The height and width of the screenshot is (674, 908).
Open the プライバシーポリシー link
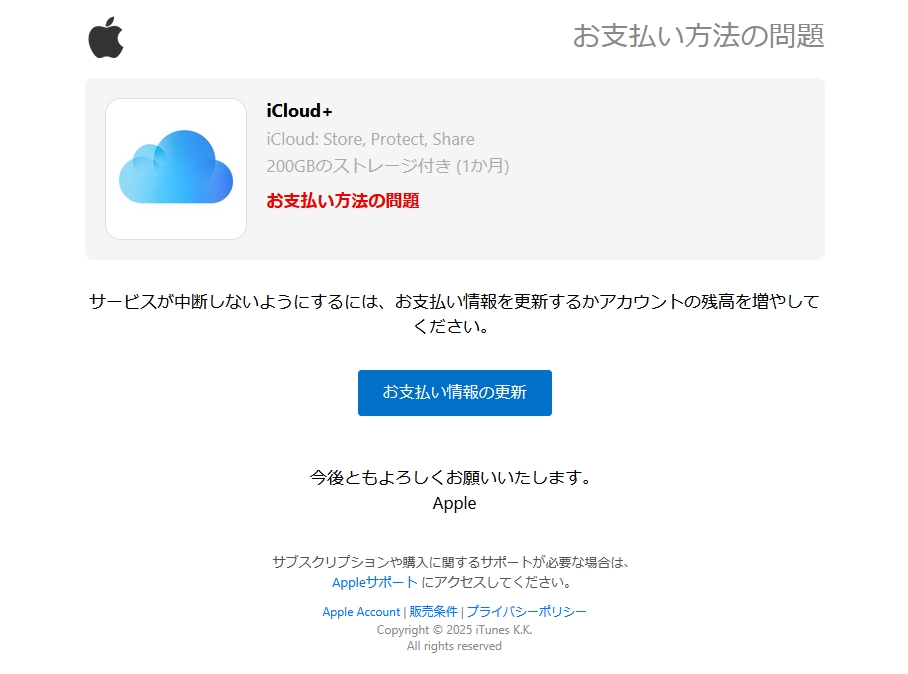pyautogui.click(x=526, y=611)
